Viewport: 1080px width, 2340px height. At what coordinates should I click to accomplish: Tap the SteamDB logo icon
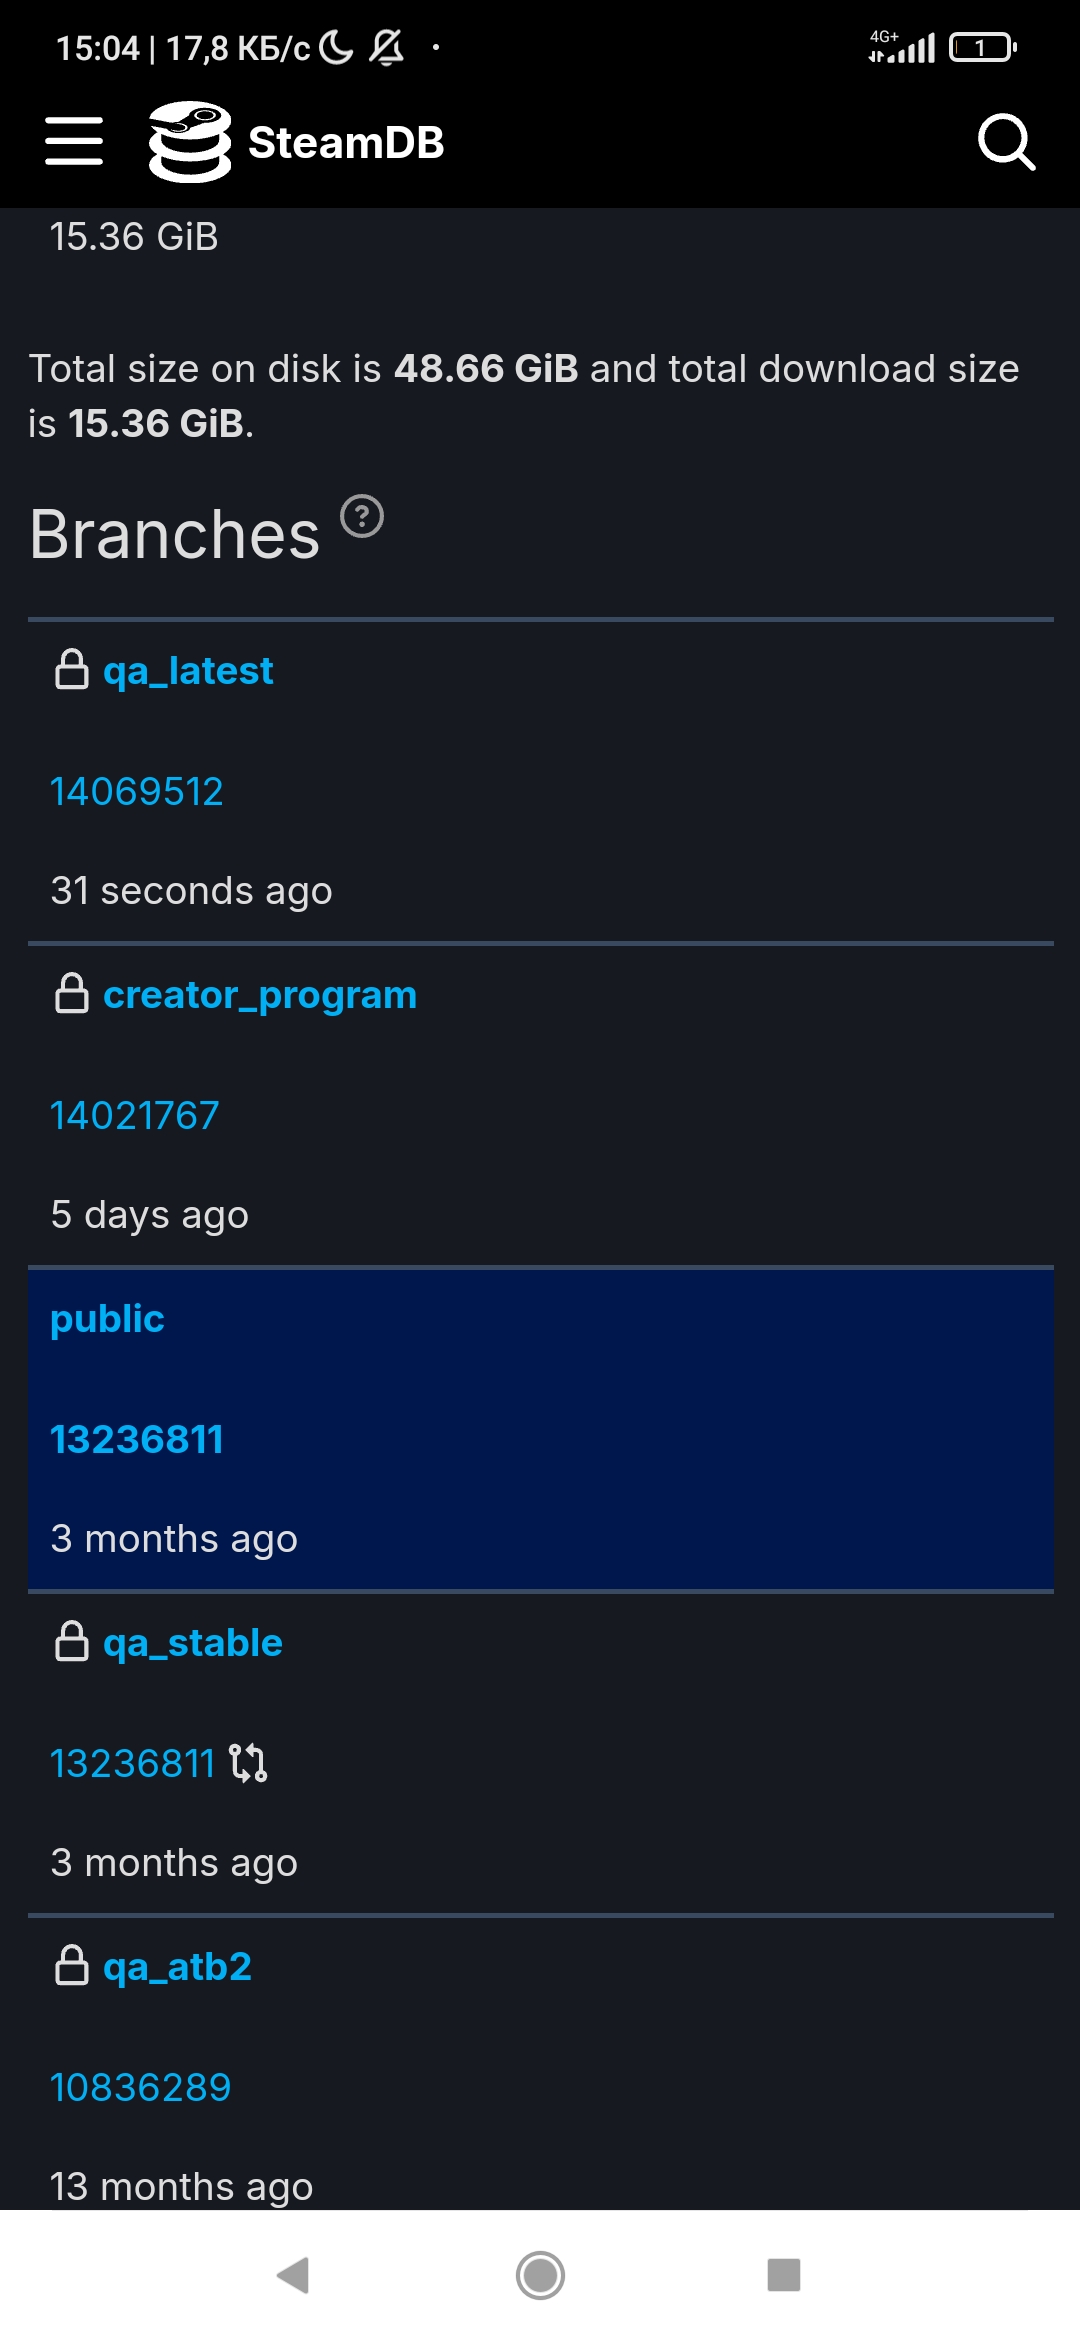[190, 142]
